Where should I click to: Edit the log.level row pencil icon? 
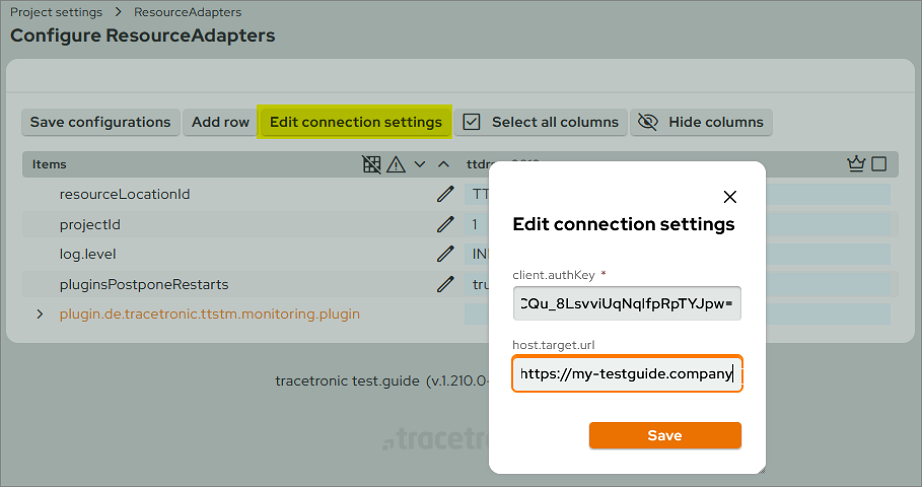click(x=445, y=254)
